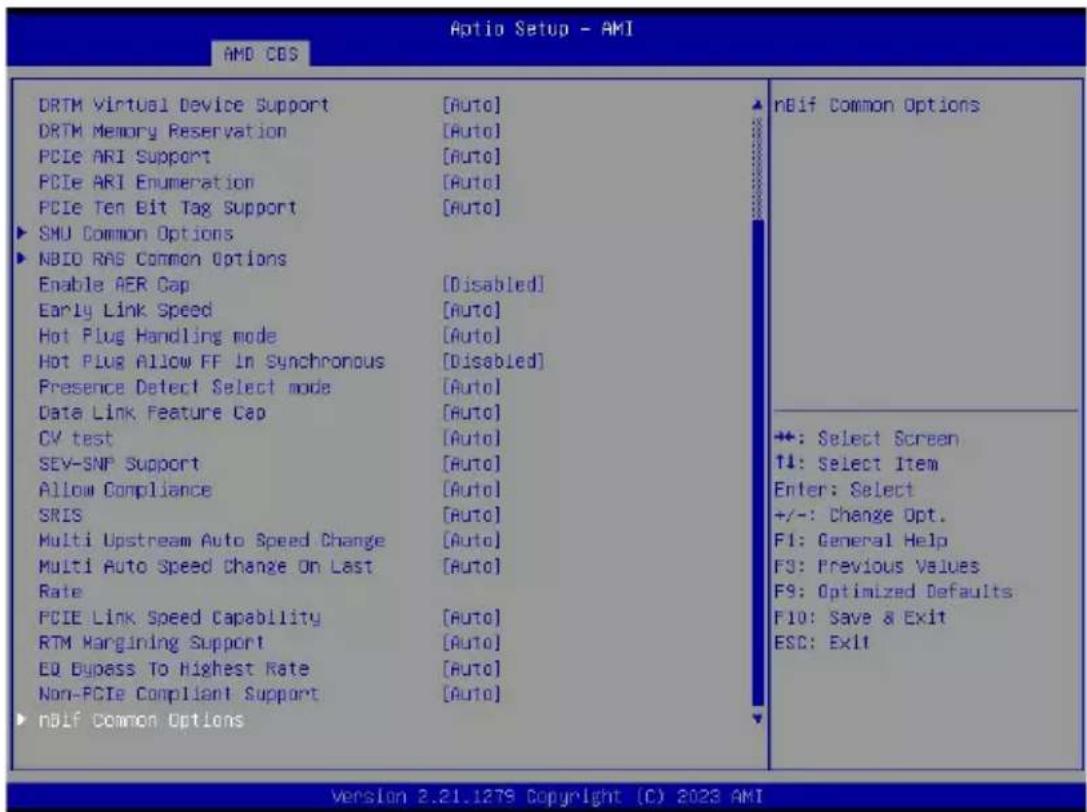Select Hot Plug Handling mode label
Screen dimensions: 1087x812
point(157,336)
